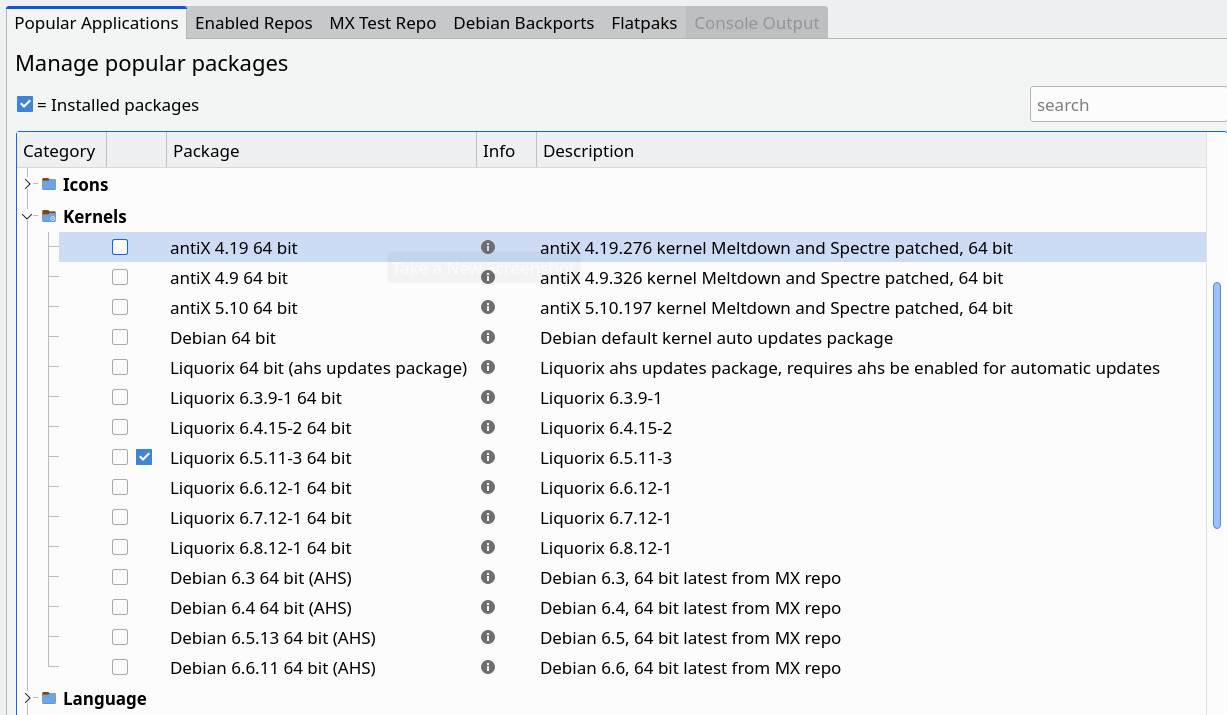Open info for Debian 6.5.13 64 bit (AHS)
The image size is (1227, 715).
488,637
